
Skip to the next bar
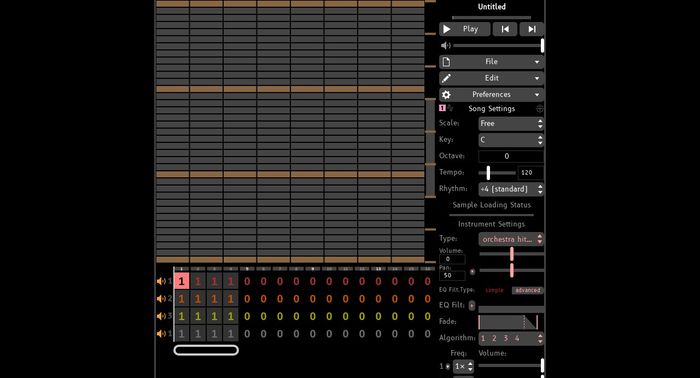[x=532, y=29]
